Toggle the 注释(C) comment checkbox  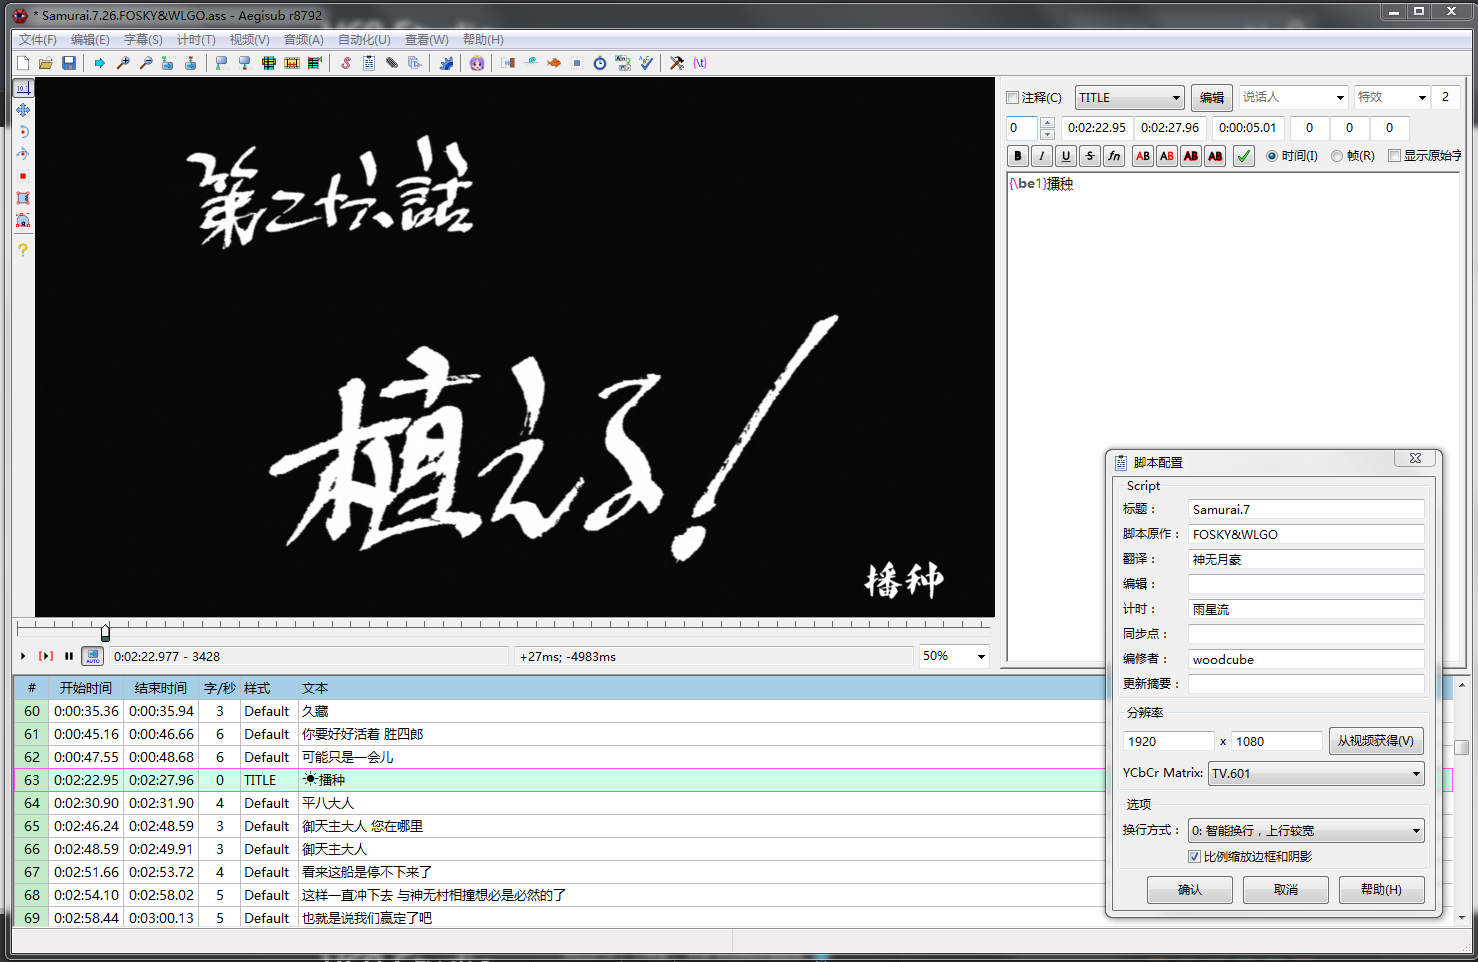coord(1013,98)
